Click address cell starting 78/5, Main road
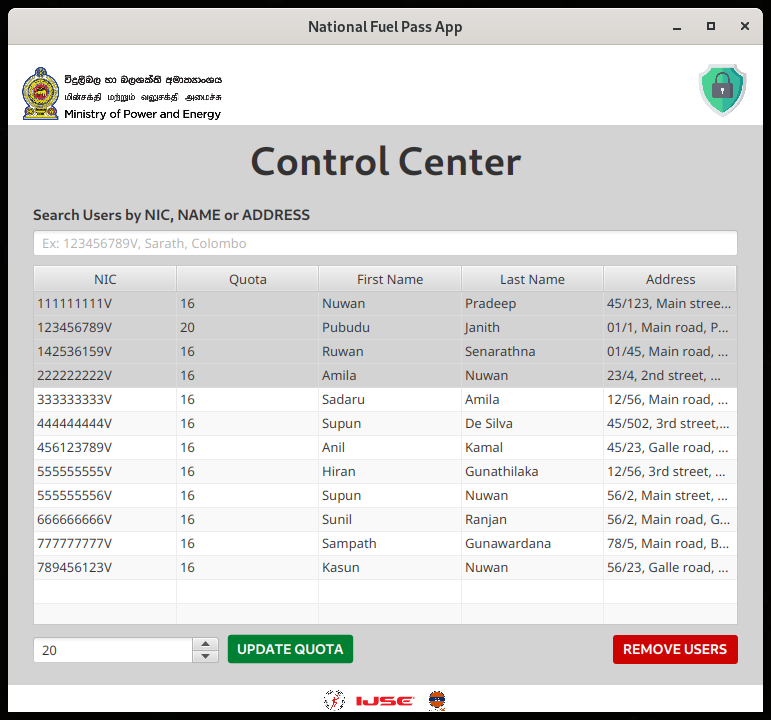The width and height of the screenshot is (771, 720). (670, 543)
